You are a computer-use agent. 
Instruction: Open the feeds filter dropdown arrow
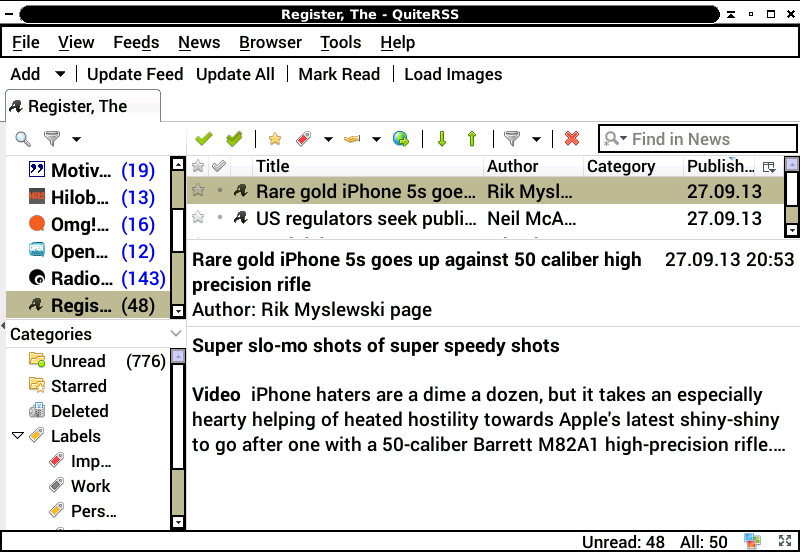tap(76, 139)
